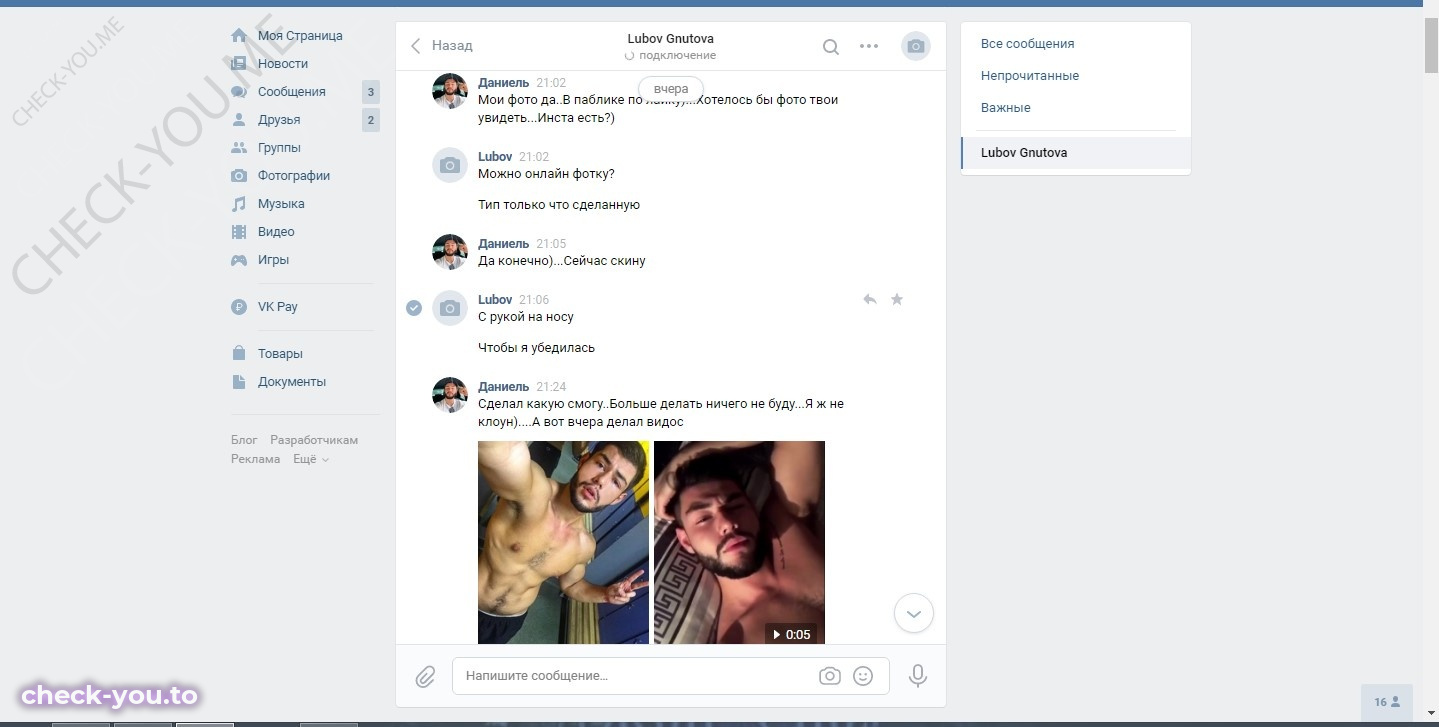The width and height of the screenshot is (1439, 727).
Task: Play the 0:05 video attachment
Action: click(739, 542)
